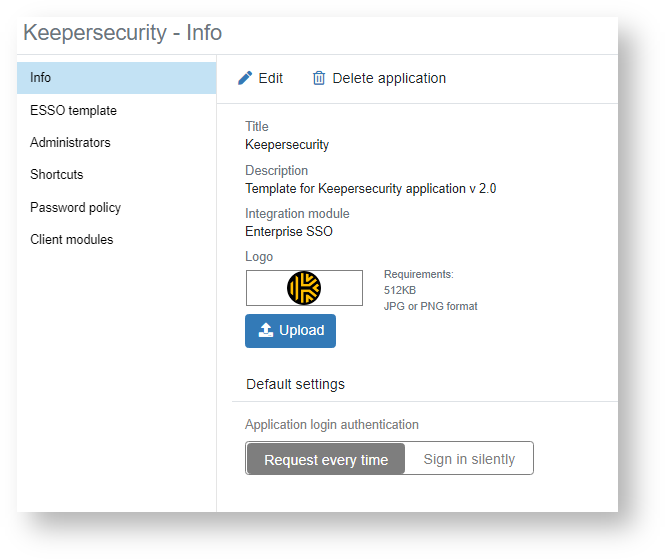Click the upload arrow icon on the Upload button
Image resolution: width=666 pixels, height=560 pixels.
click(x=266, y=330)
